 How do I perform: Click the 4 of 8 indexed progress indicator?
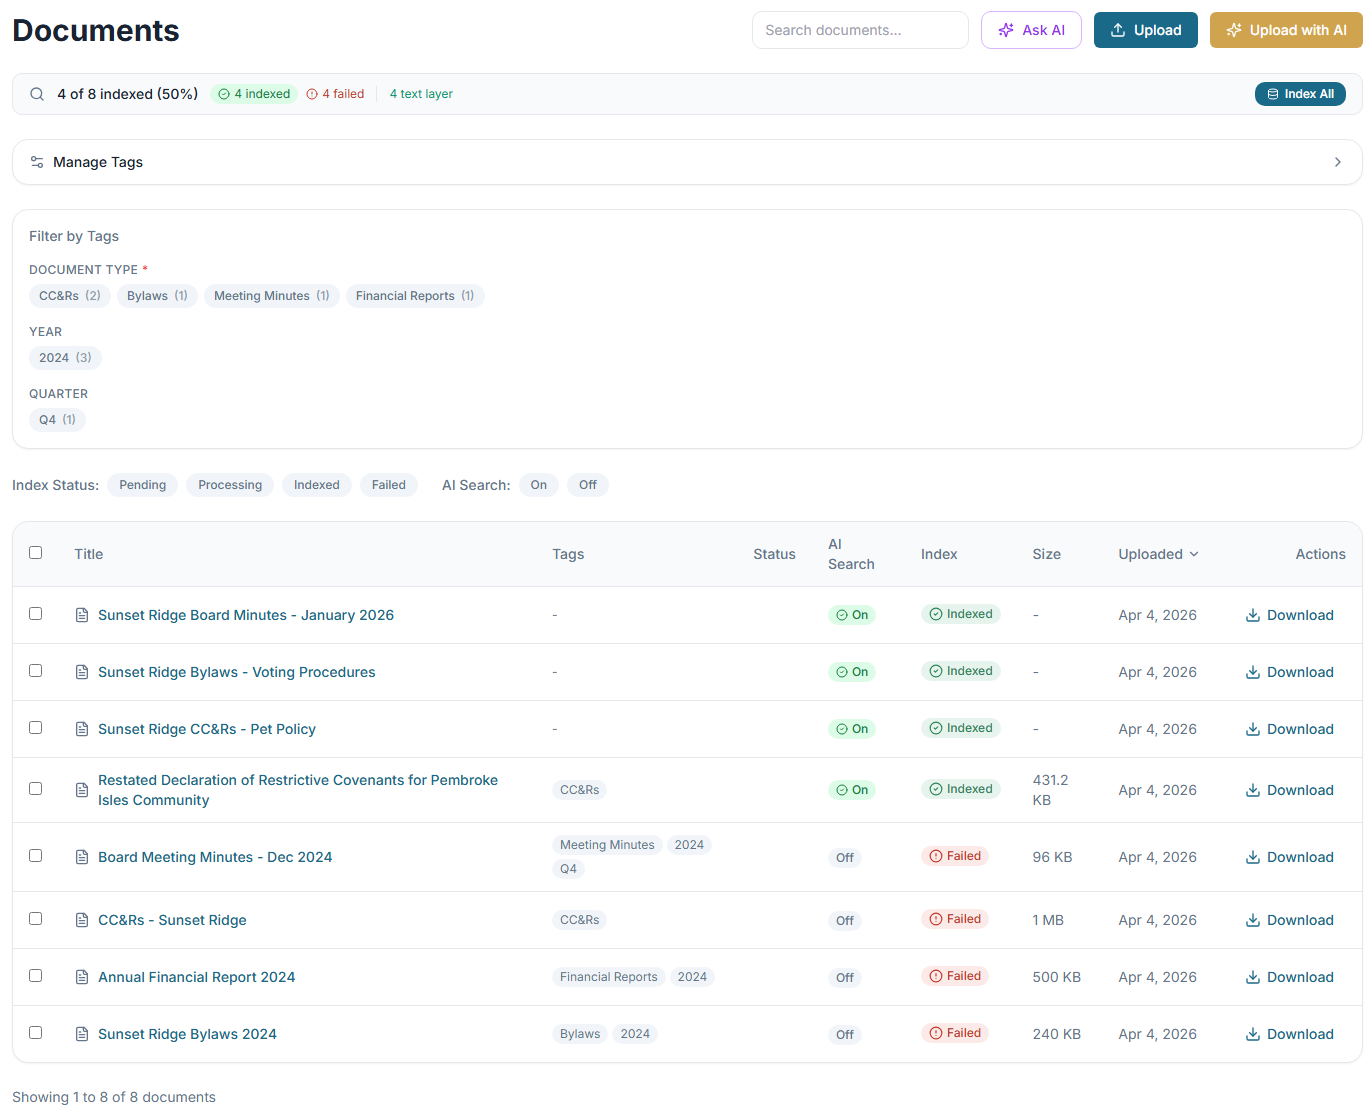tap(127, 93)
